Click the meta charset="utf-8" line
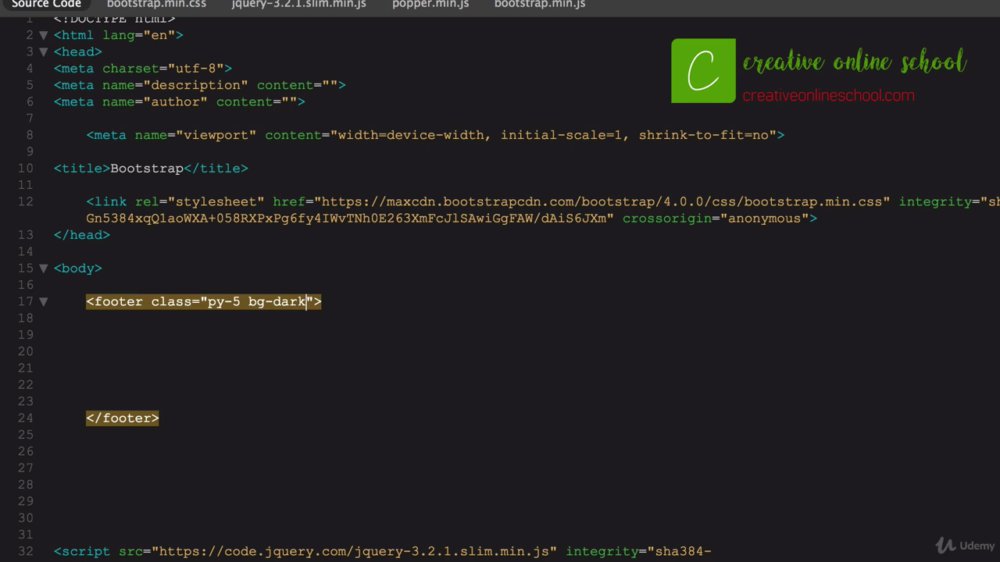This screenshot has width=1000, height=562. [143, 68]
